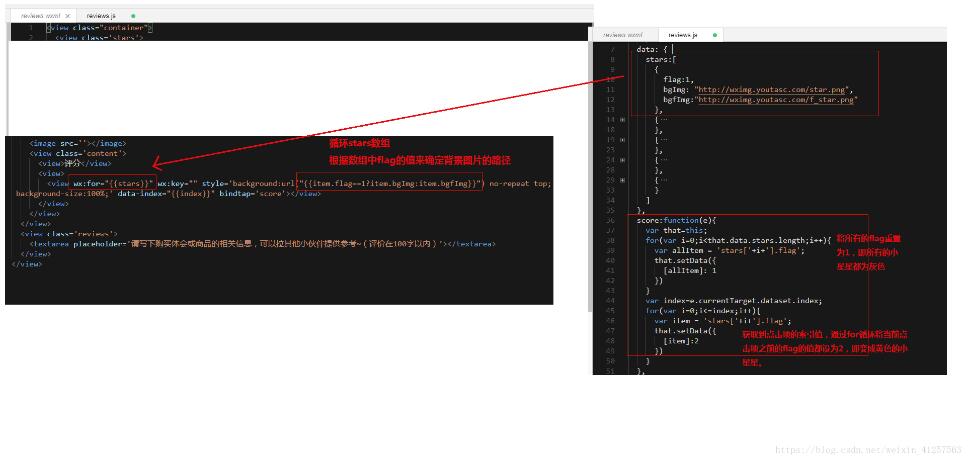Click the item.flag ternary expression
The image size is (971, 467).
click(390, 184)
